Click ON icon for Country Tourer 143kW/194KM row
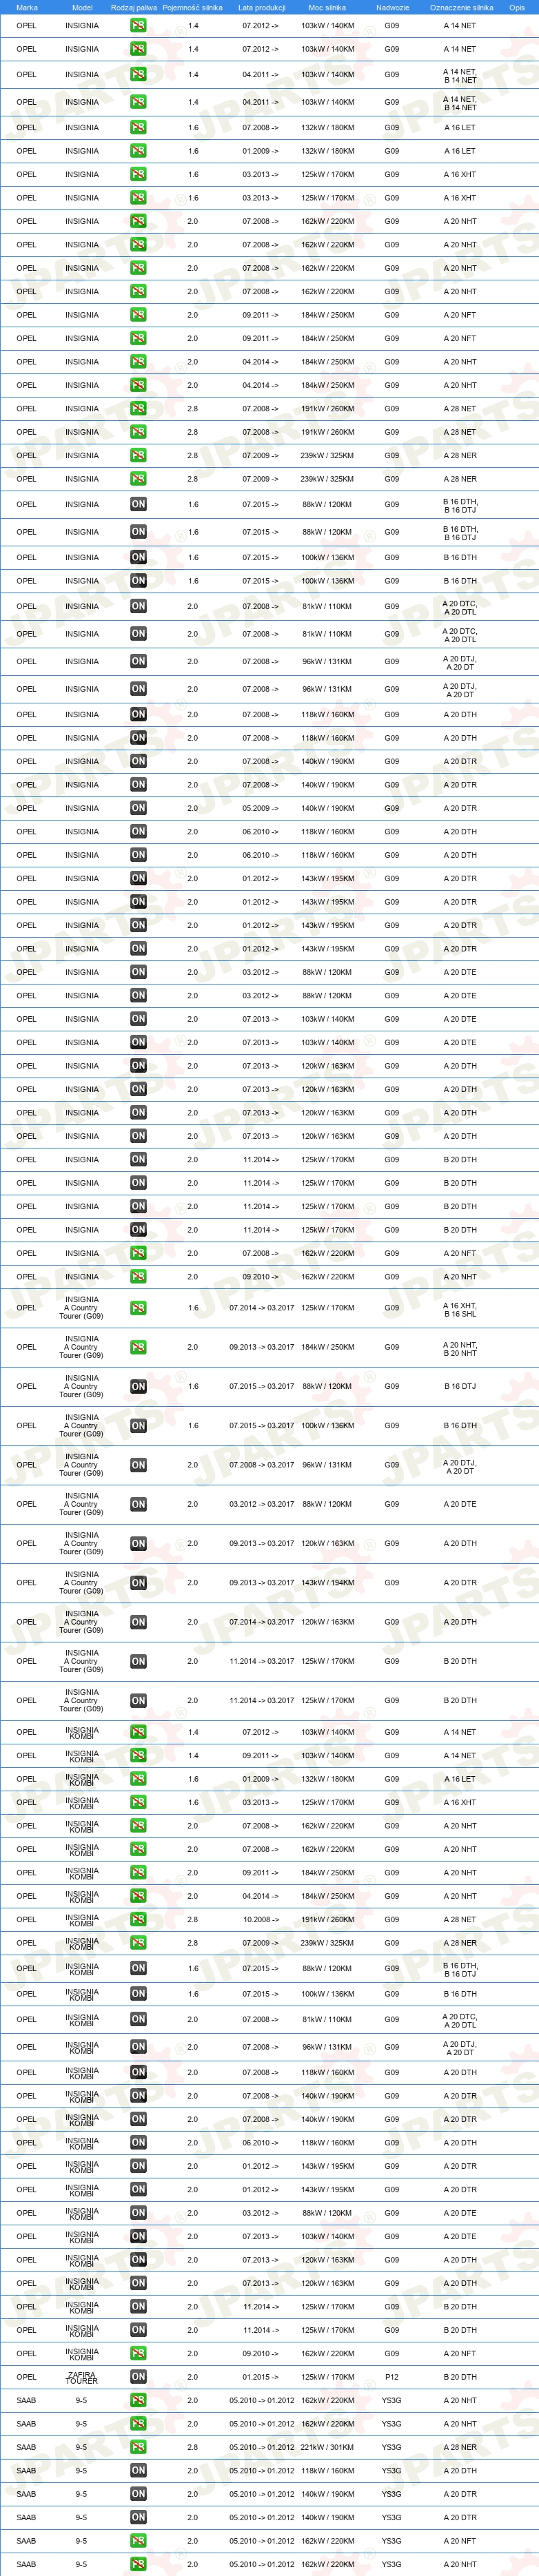Viewport: 539px width, 2576px height. [x=138, y=1582]
